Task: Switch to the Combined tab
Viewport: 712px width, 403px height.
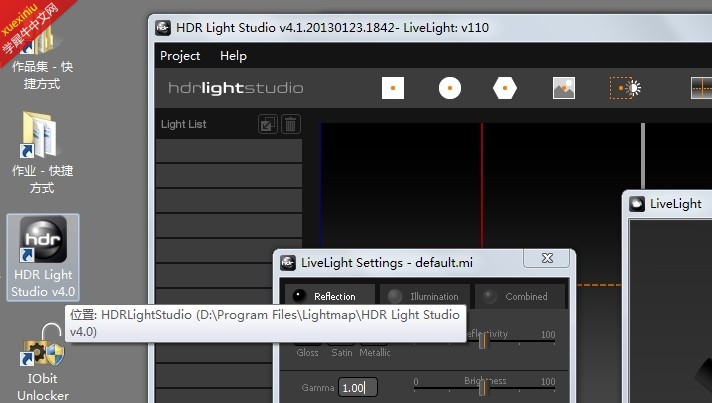Action: click(520, 296)
